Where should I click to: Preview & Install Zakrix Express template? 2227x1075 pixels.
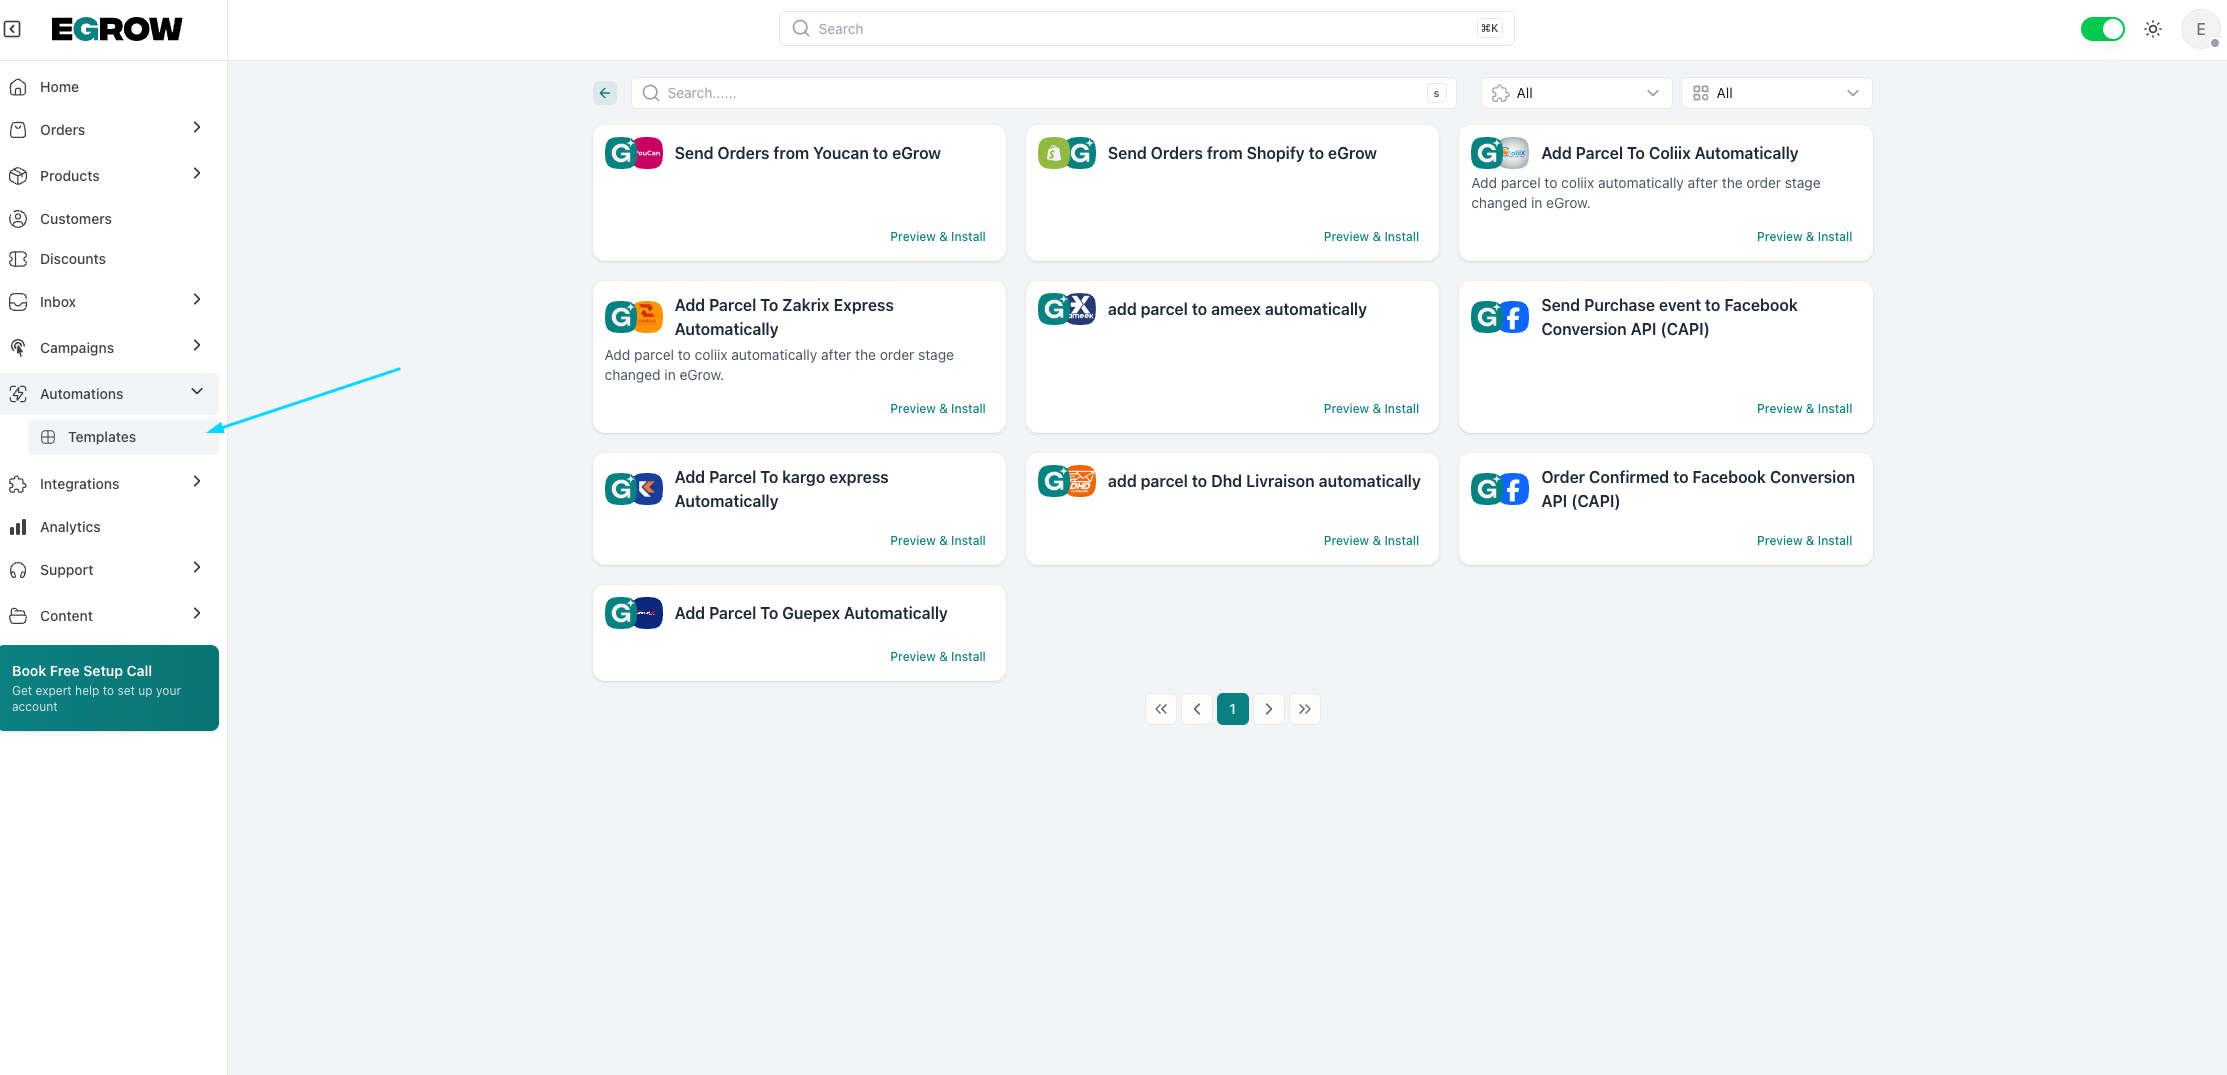click(937, 409)
